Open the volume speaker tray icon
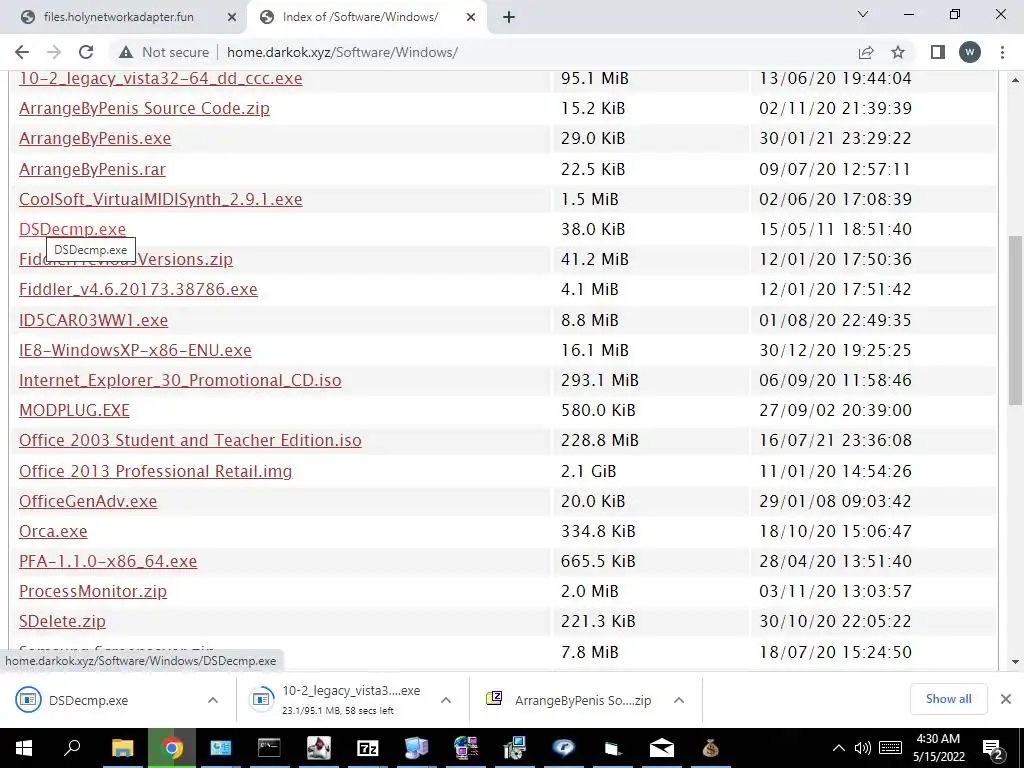Image resolution: width=1024 pixels, height=768 pixels. (863, 748)
